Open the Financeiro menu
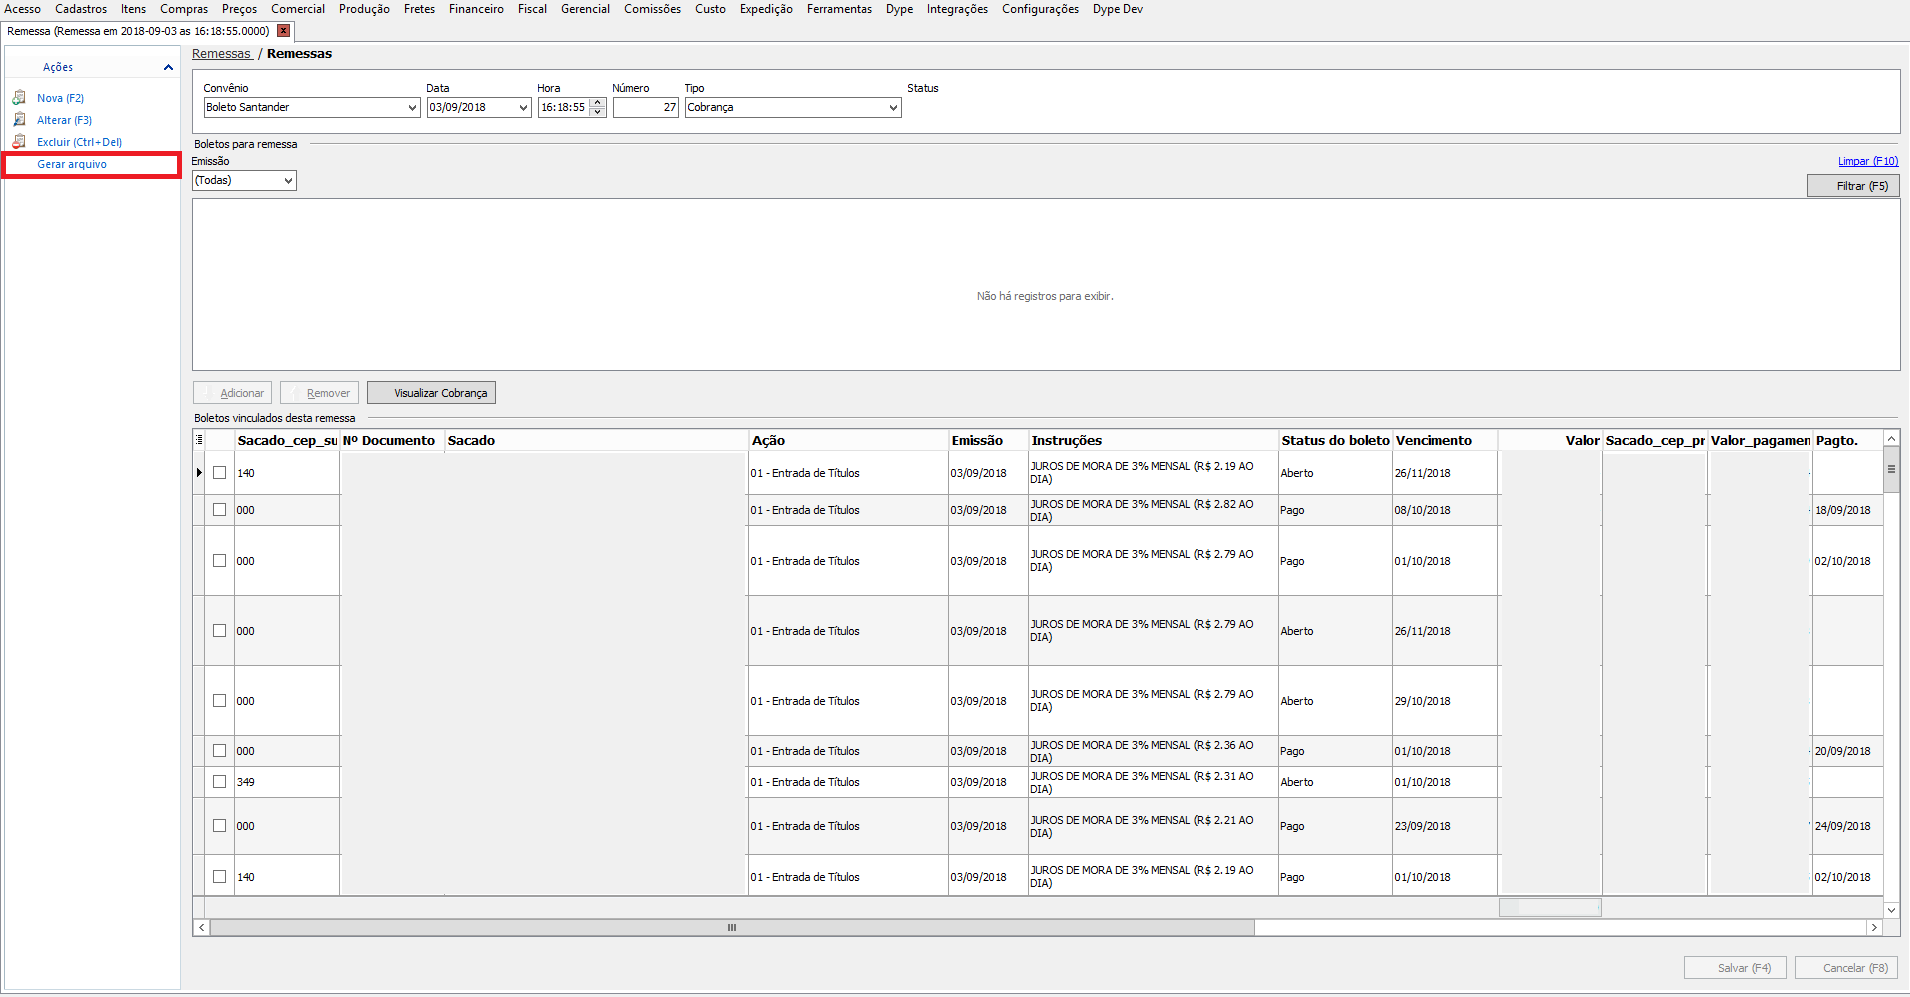The height and width of the screenshot is (997, 1910). coord(476,9)
